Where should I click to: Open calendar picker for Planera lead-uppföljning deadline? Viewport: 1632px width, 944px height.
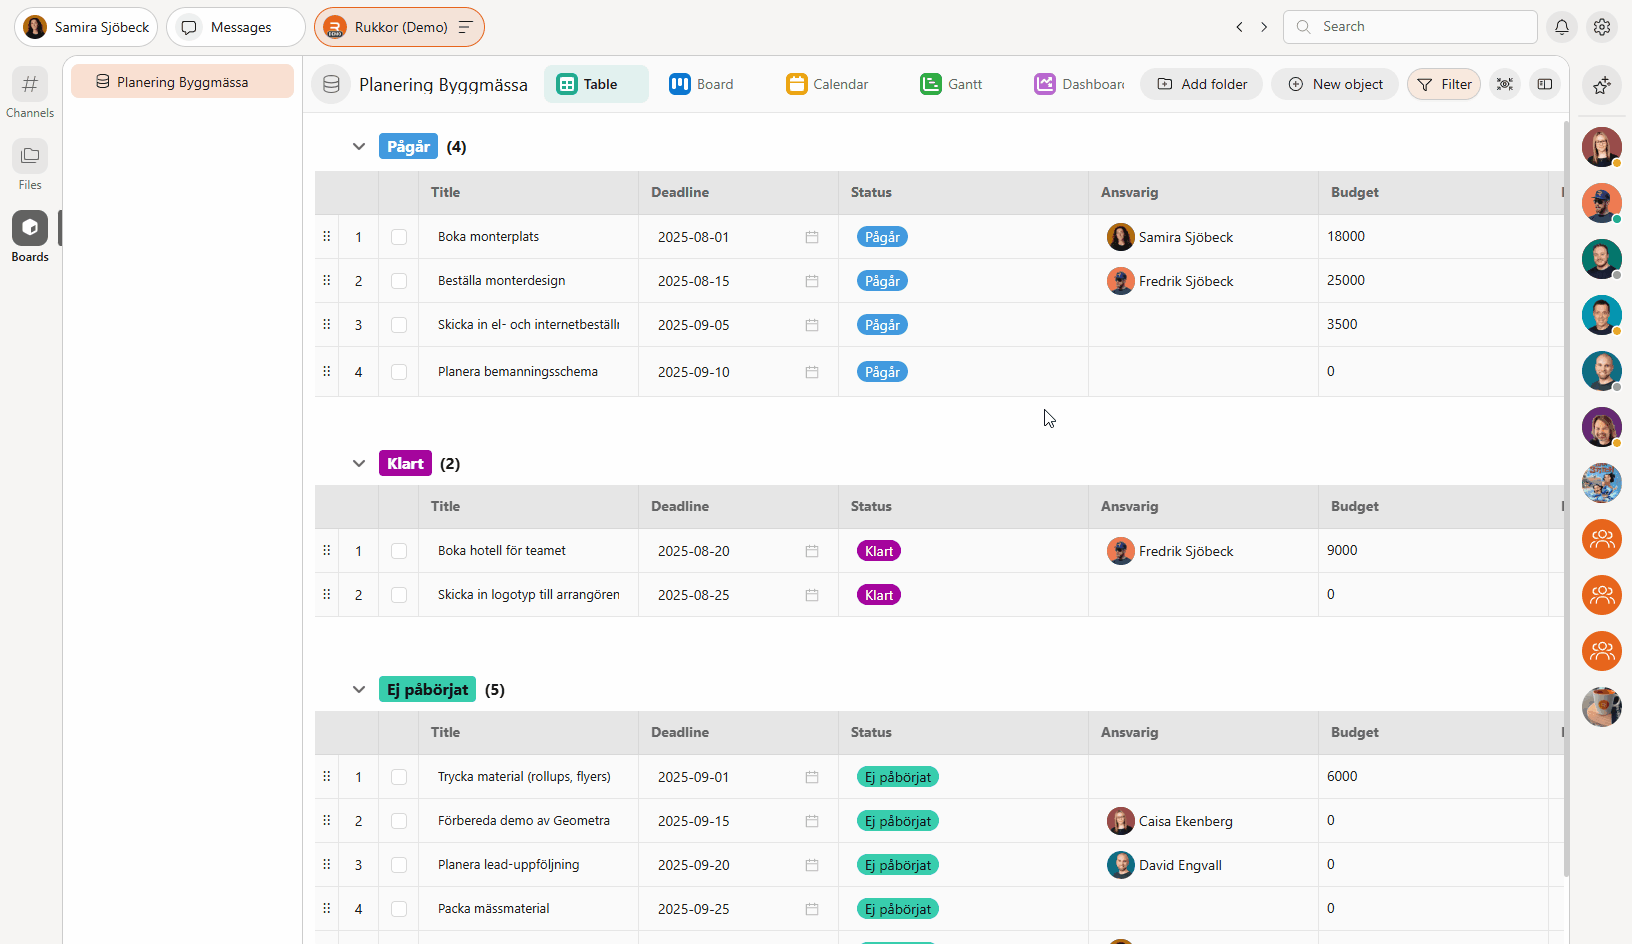(812, 865)
